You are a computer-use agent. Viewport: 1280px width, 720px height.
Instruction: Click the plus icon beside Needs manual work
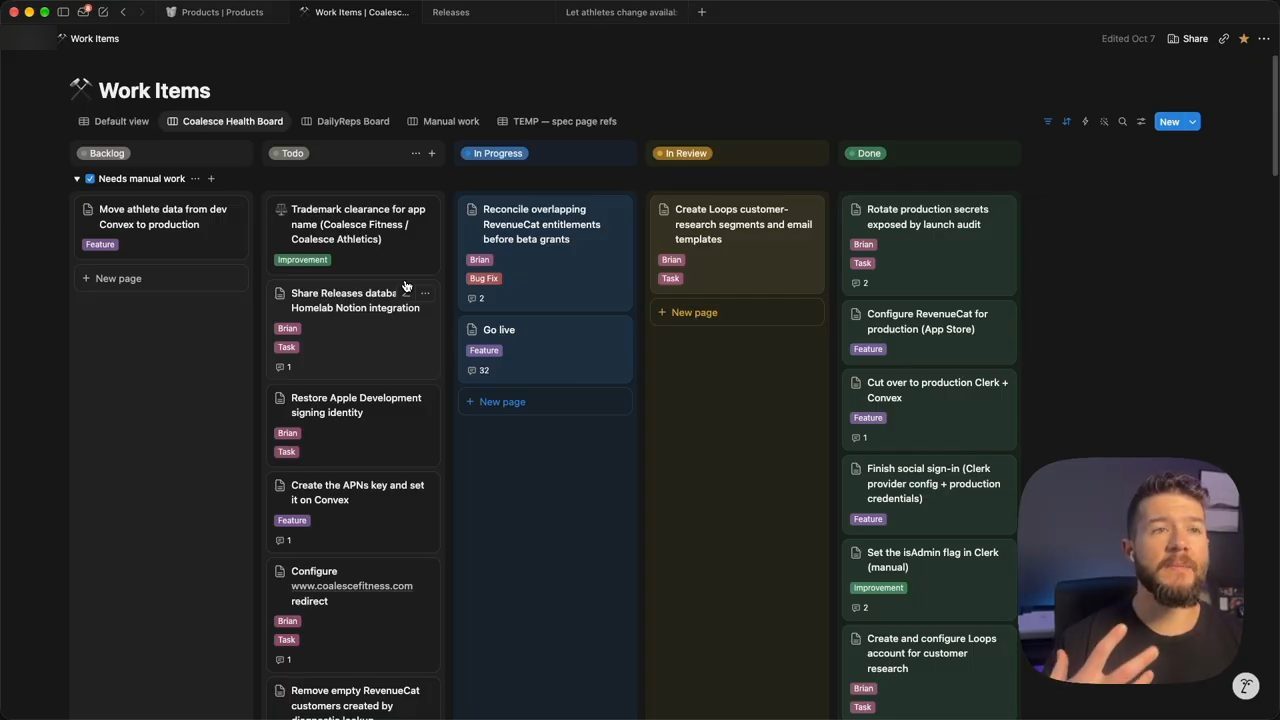(211, 179)
